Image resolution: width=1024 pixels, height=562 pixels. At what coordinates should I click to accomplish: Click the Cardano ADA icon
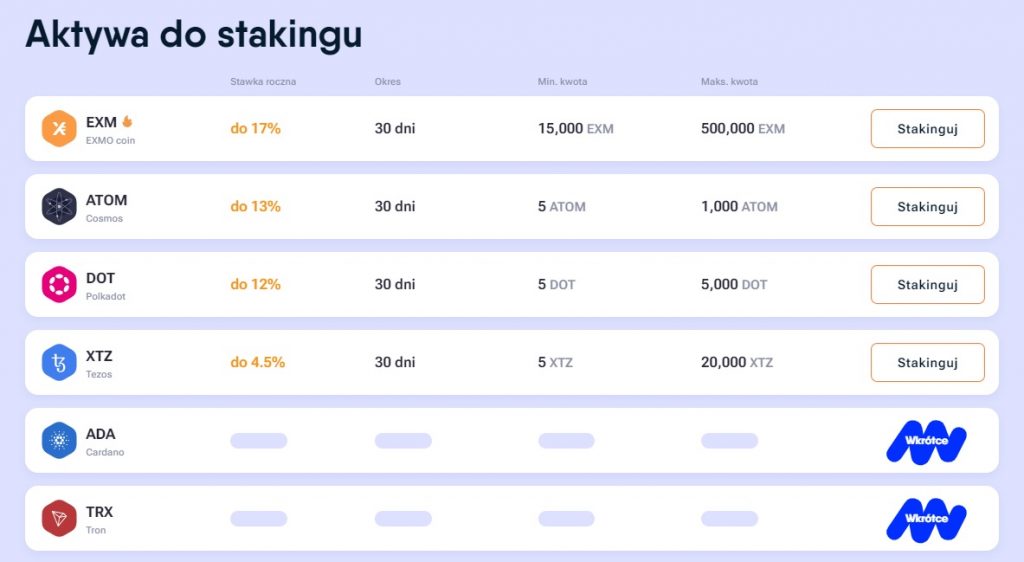pos(59,440)
